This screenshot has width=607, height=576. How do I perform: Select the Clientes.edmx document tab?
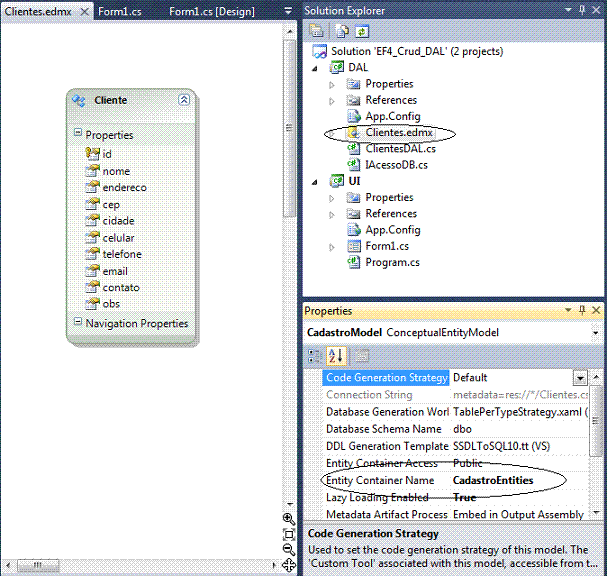coord(38,12)
